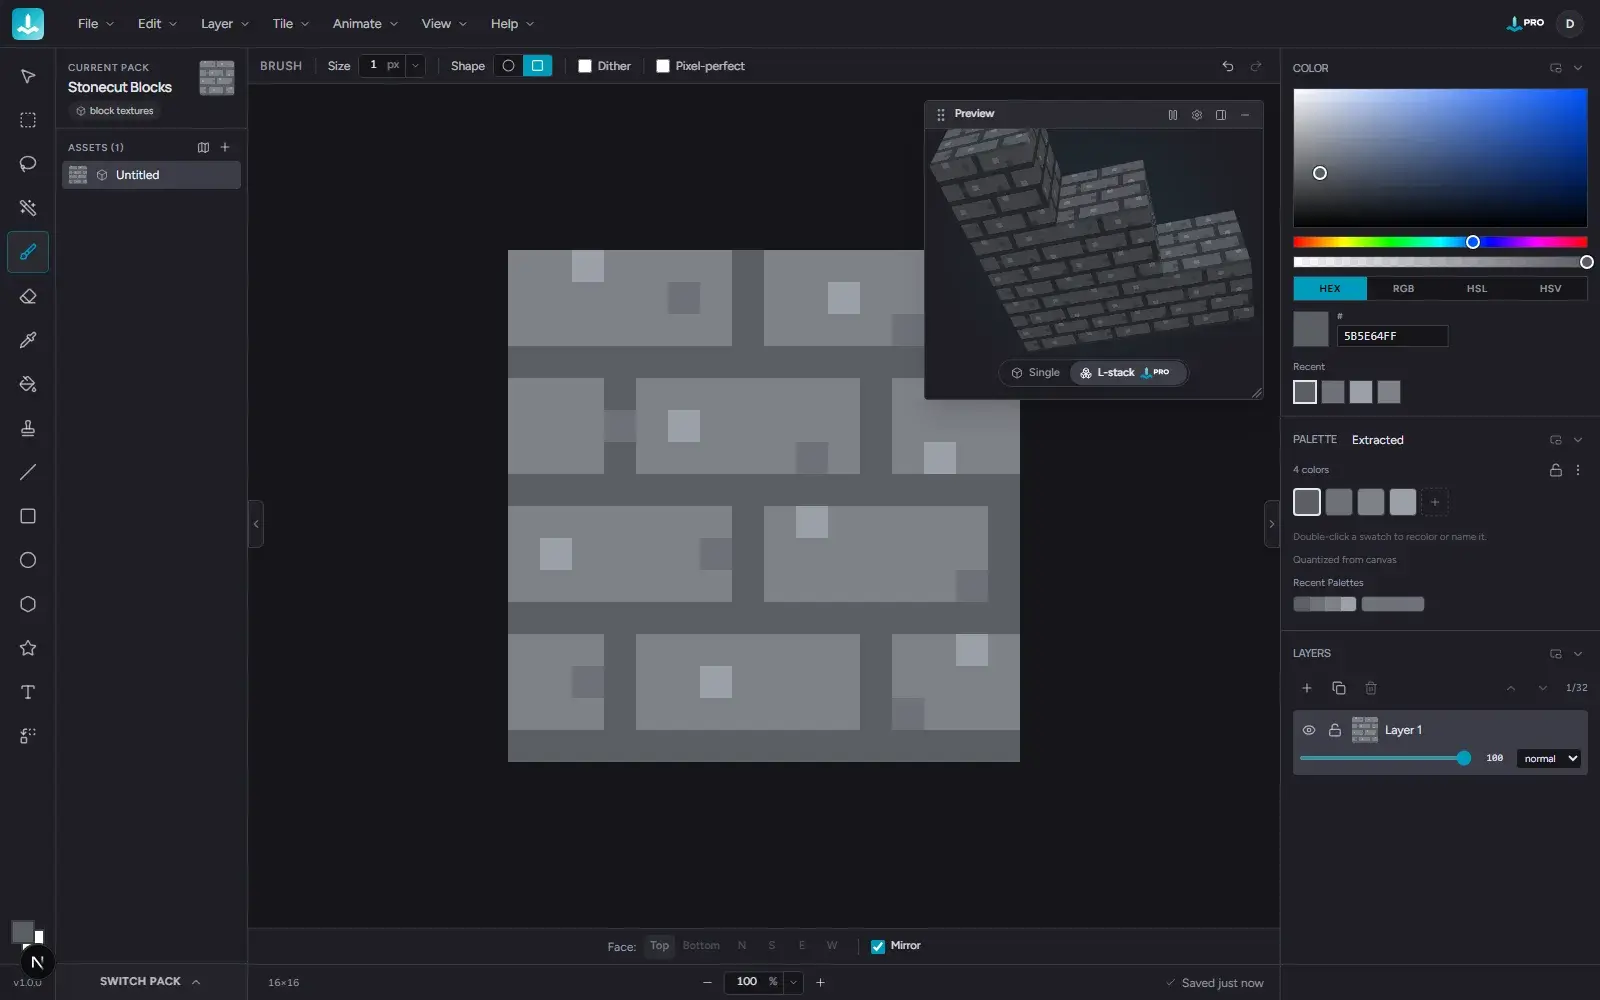The image size is (1600, 1000).
Task: Select the Stamp tool
Action: coord(28,428)
